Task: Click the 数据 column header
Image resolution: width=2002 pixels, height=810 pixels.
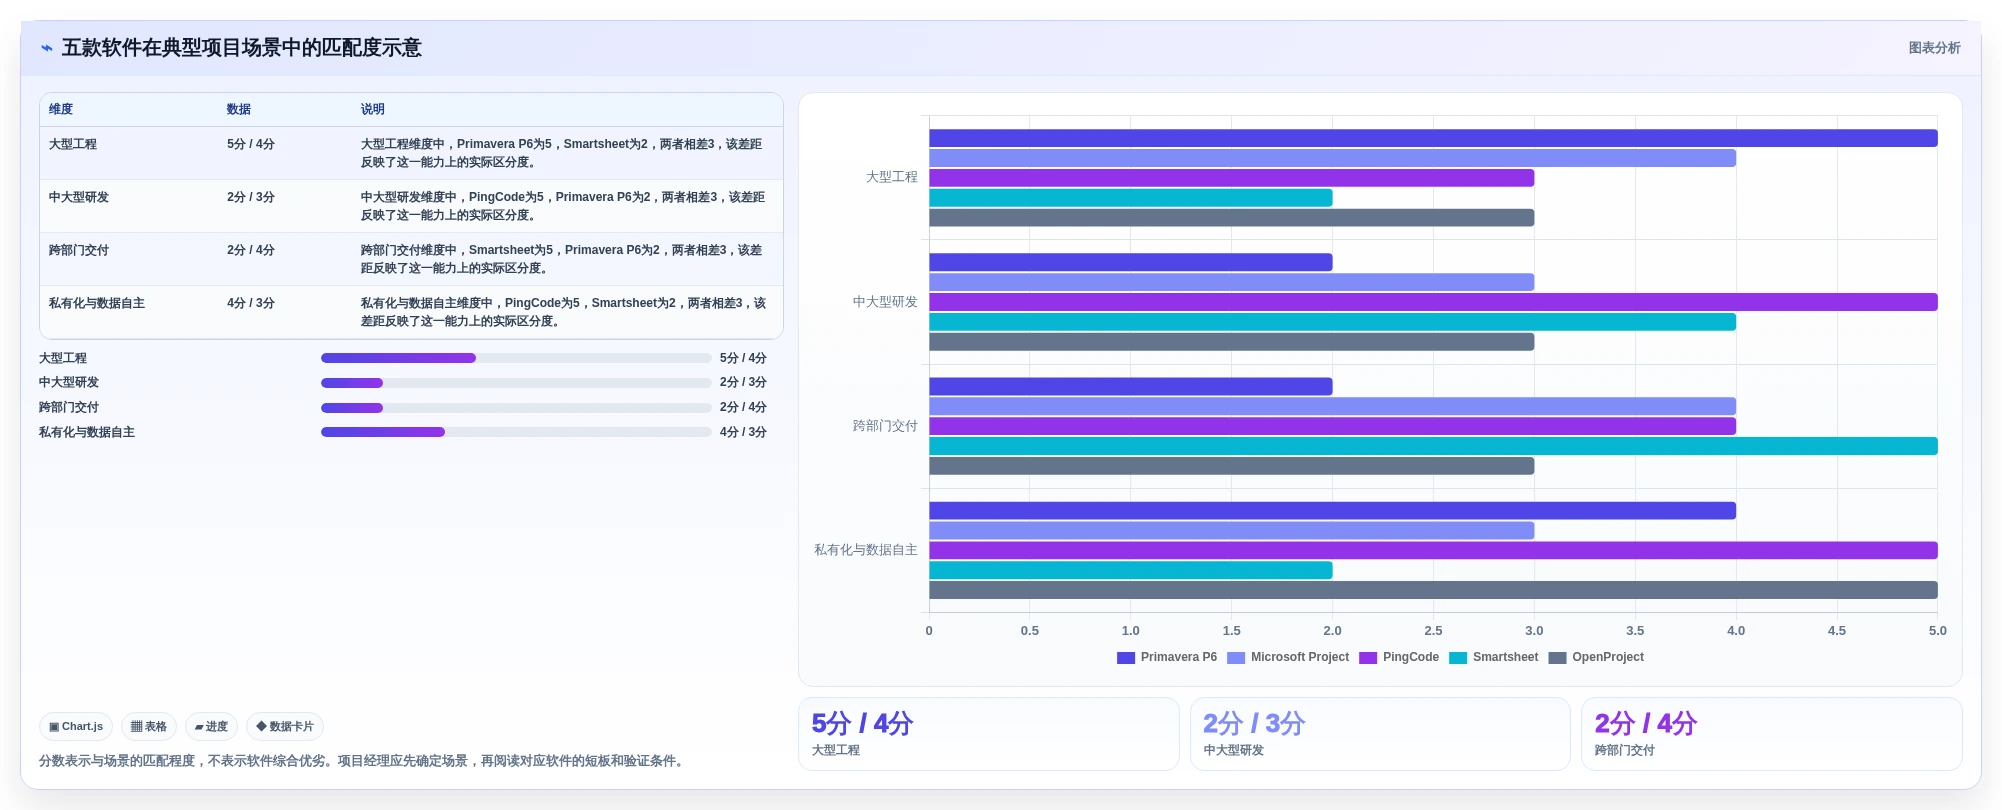Action: click(x=239, y=110)
